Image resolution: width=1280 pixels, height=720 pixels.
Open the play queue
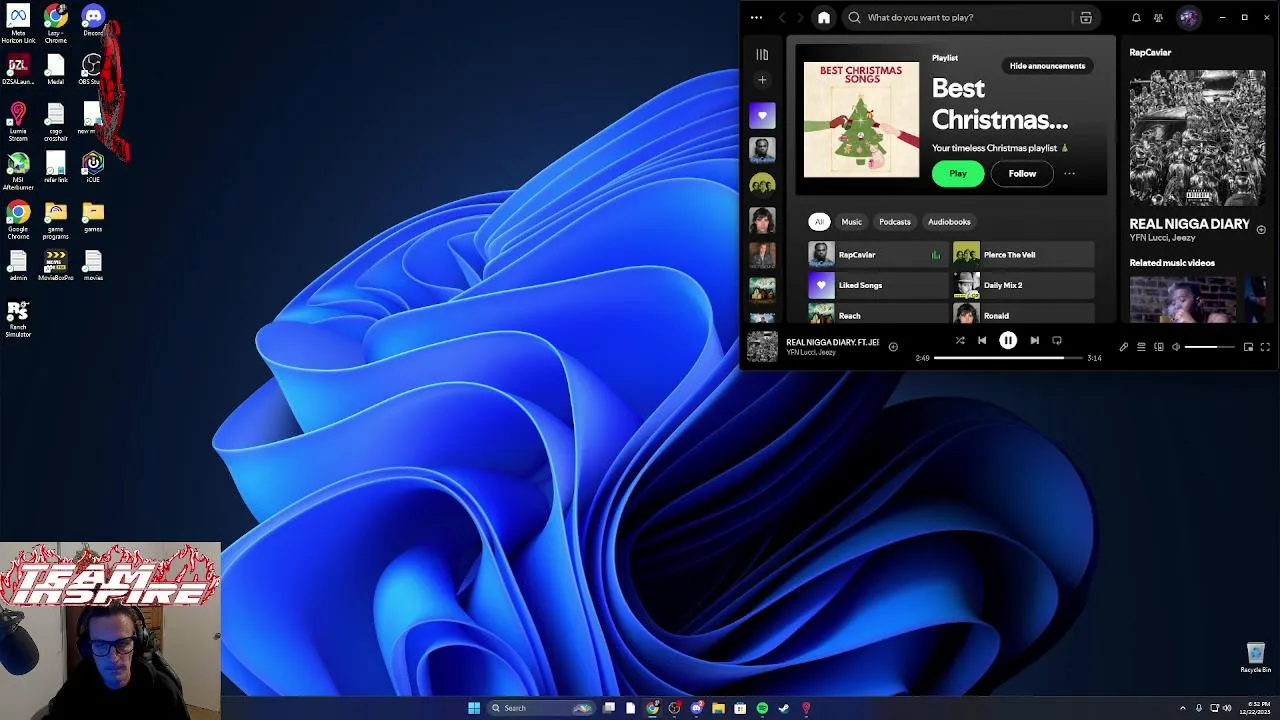pyautogui.click(x=1141, y=347)
